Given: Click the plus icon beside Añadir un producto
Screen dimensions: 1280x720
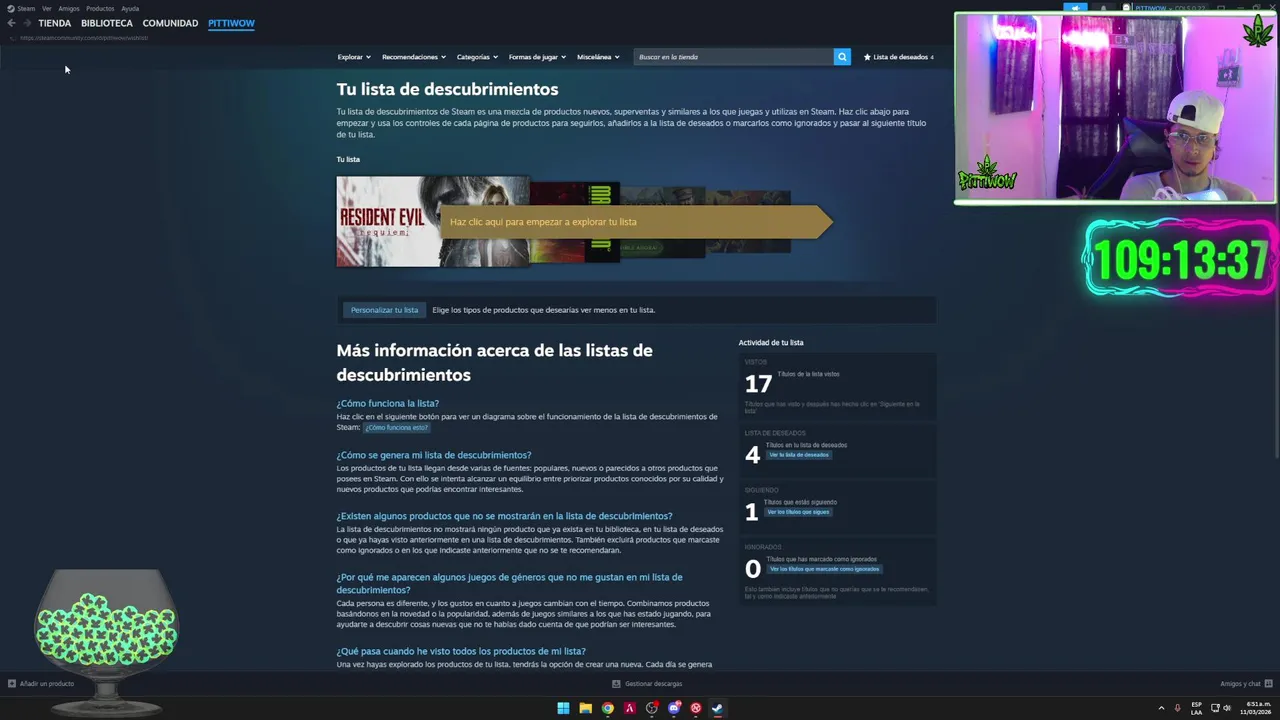Looking at the screenshot, I should click(x=12, y=684).
